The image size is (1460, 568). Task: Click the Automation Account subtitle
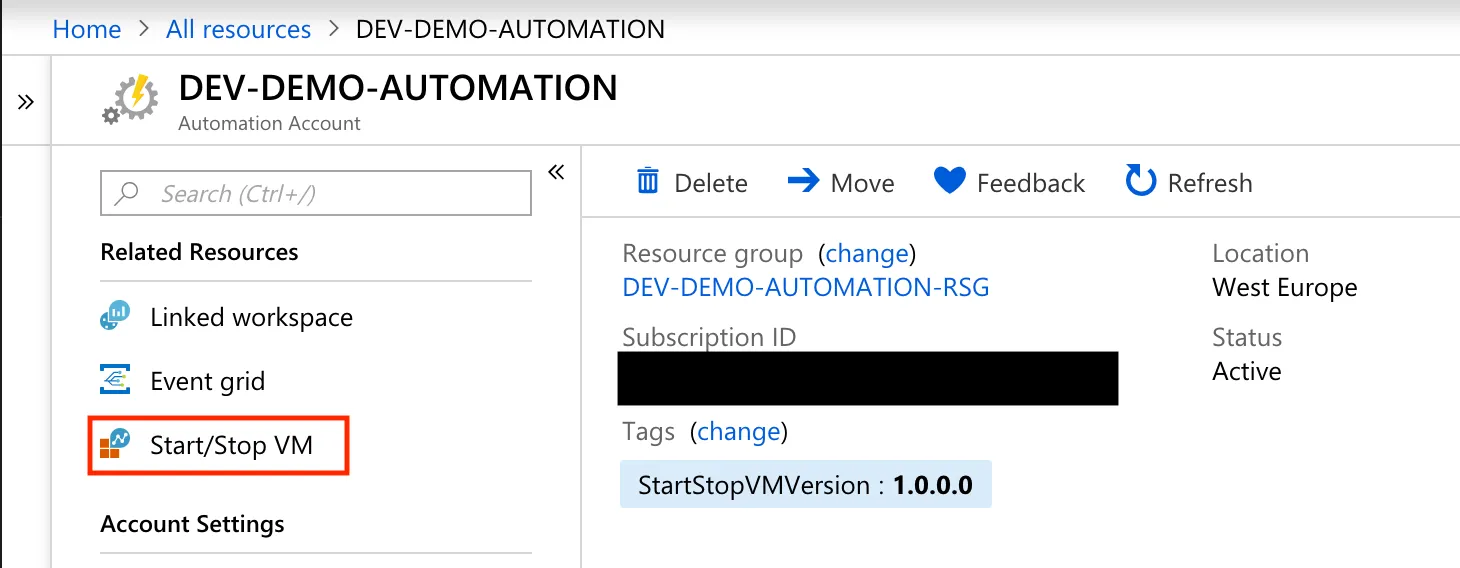pos(269,124)
